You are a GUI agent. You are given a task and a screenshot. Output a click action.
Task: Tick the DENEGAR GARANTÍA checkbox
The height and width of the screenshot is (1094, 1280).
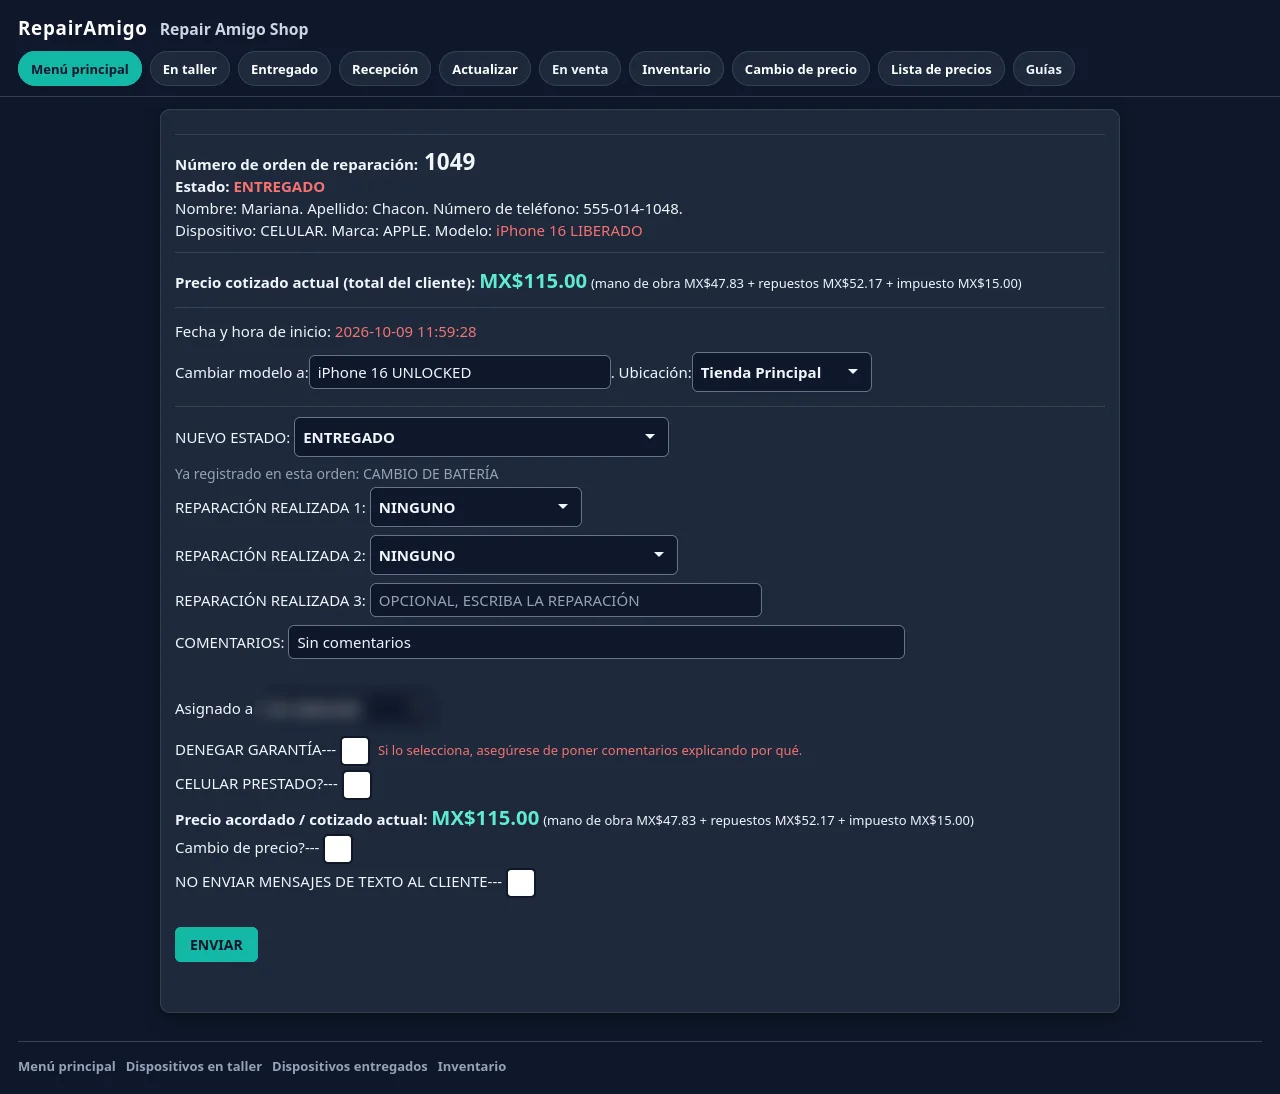click(x=355, y=751)
